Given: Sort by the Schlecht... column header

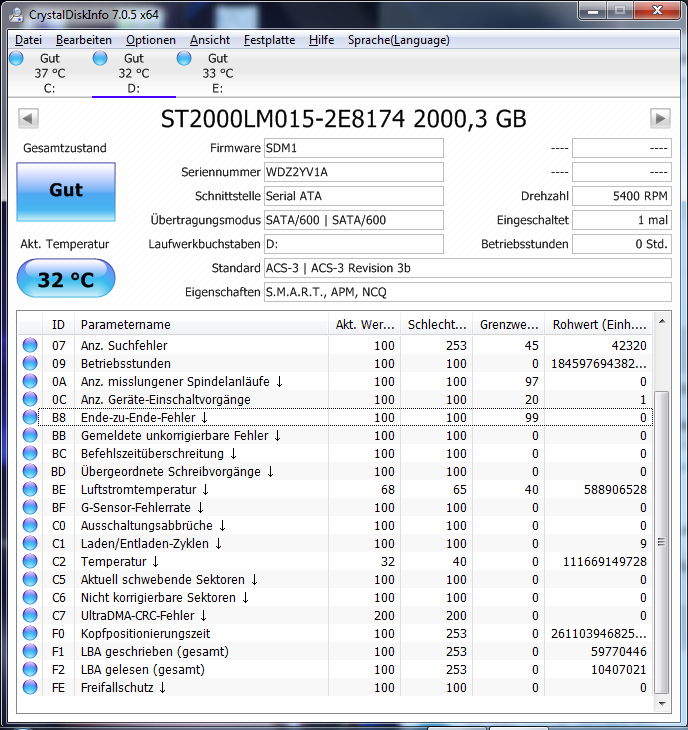Looking at the screenshot, I should pyautogui.click(x=437, y=324).
